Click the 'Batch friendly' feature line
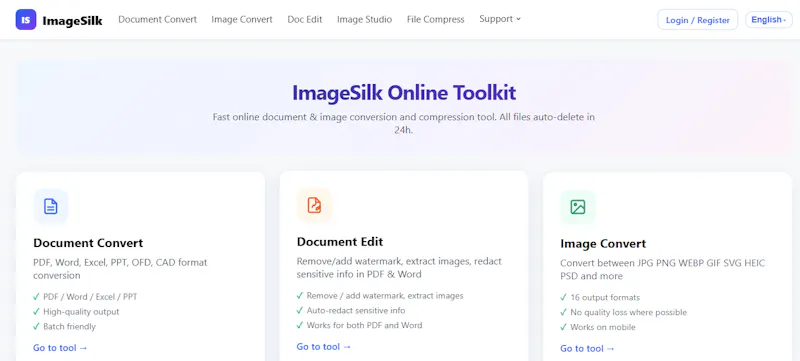 (64, 326)
